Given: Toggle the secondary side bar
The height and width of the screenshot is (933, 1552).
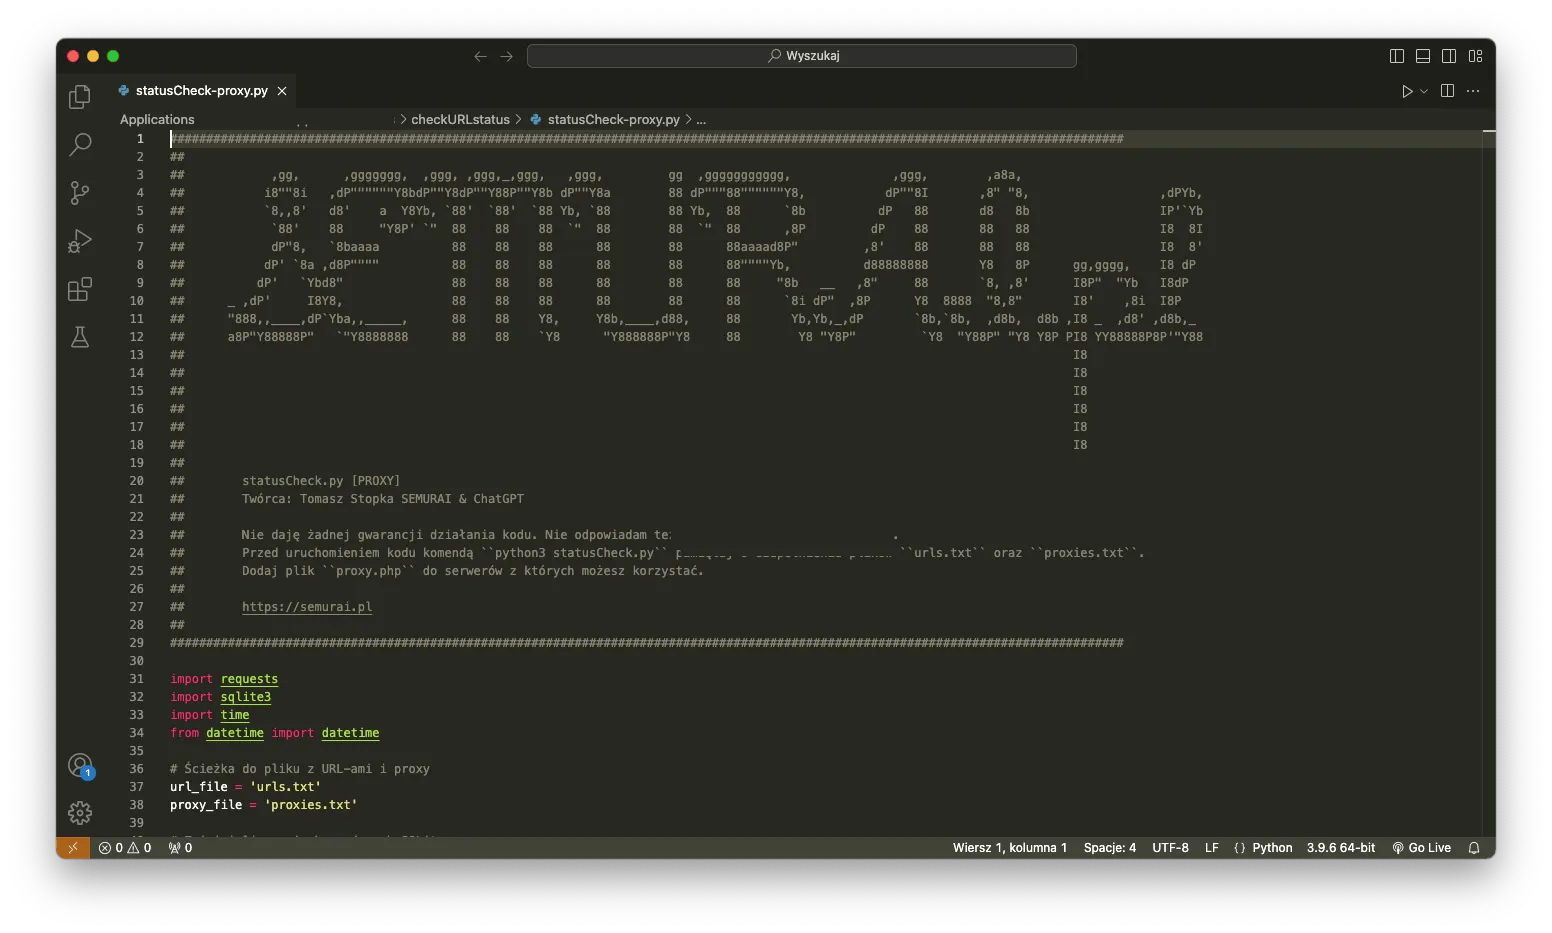Looking at the screenshot, I should (1449, 56).
